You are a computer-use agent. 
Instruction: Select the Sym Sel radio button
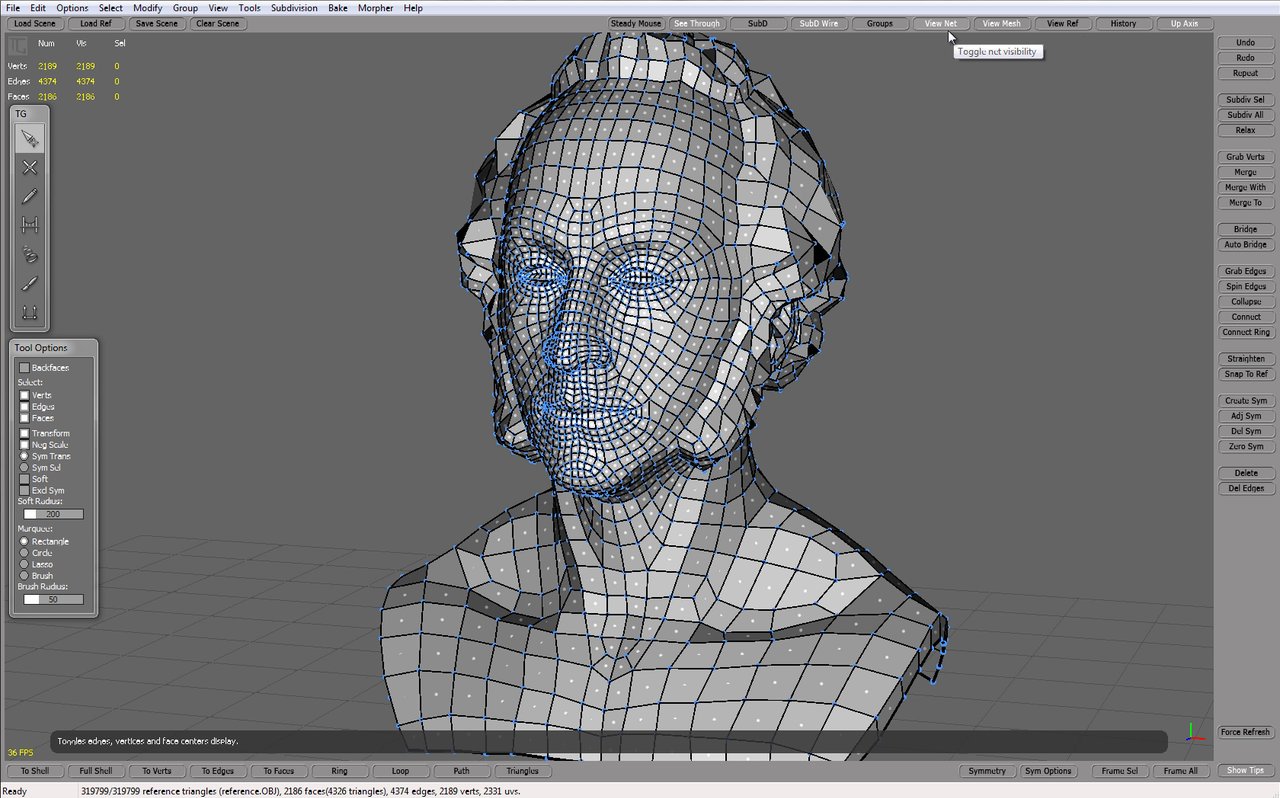click(25, 467)
